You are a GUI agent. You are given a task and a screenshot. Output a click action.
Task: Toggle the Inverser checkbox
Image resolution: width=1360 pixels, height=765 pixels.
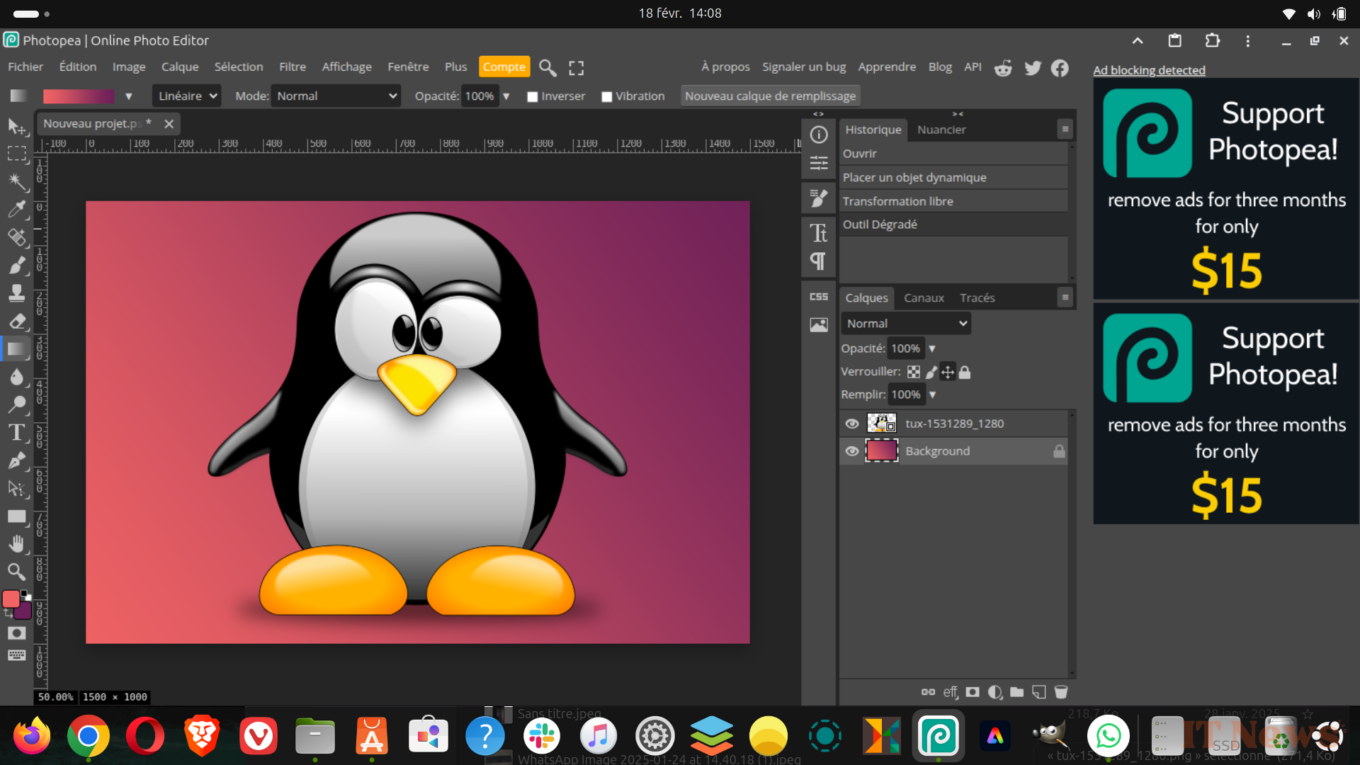pyautogui.click(x=533, y=97)
